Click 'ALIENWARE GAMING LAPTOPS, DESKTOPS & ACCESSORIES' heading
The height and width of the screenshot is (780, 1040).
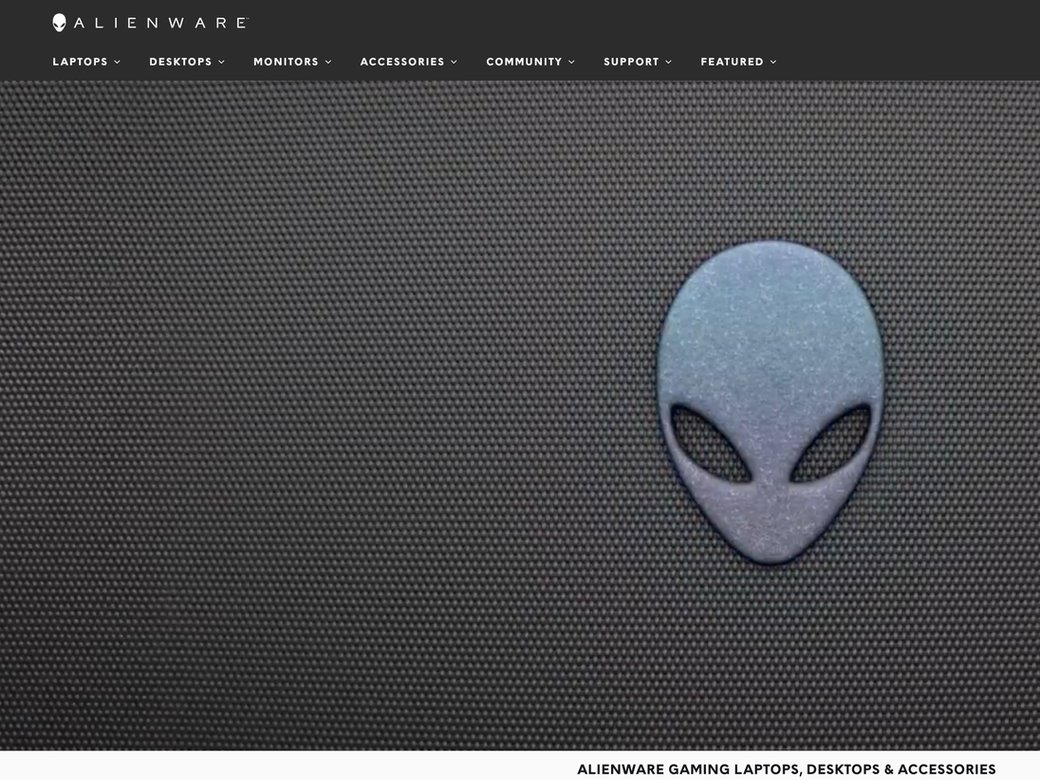coord(787,769)
